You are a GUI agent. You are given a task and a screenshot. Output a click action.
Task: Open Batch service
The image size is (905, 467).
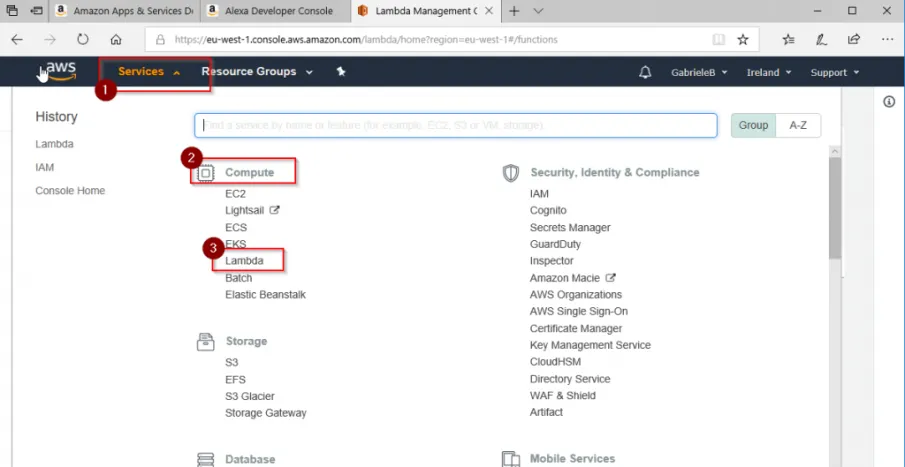(x=238, y=278)
